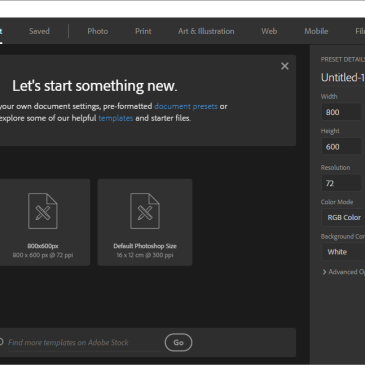The width and height of the screenshot is (365, 365).
Task: Switch to the Saved tab
Action: (39, 31)
